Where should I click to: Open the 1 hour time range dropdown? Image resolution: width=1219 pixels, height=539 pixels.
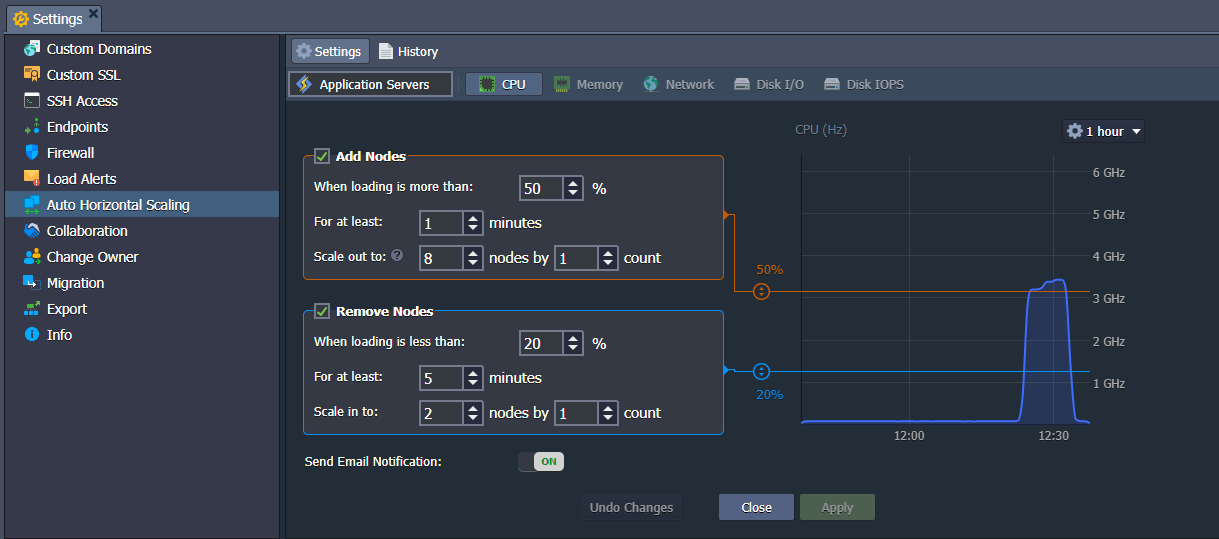coord(1103,131)
